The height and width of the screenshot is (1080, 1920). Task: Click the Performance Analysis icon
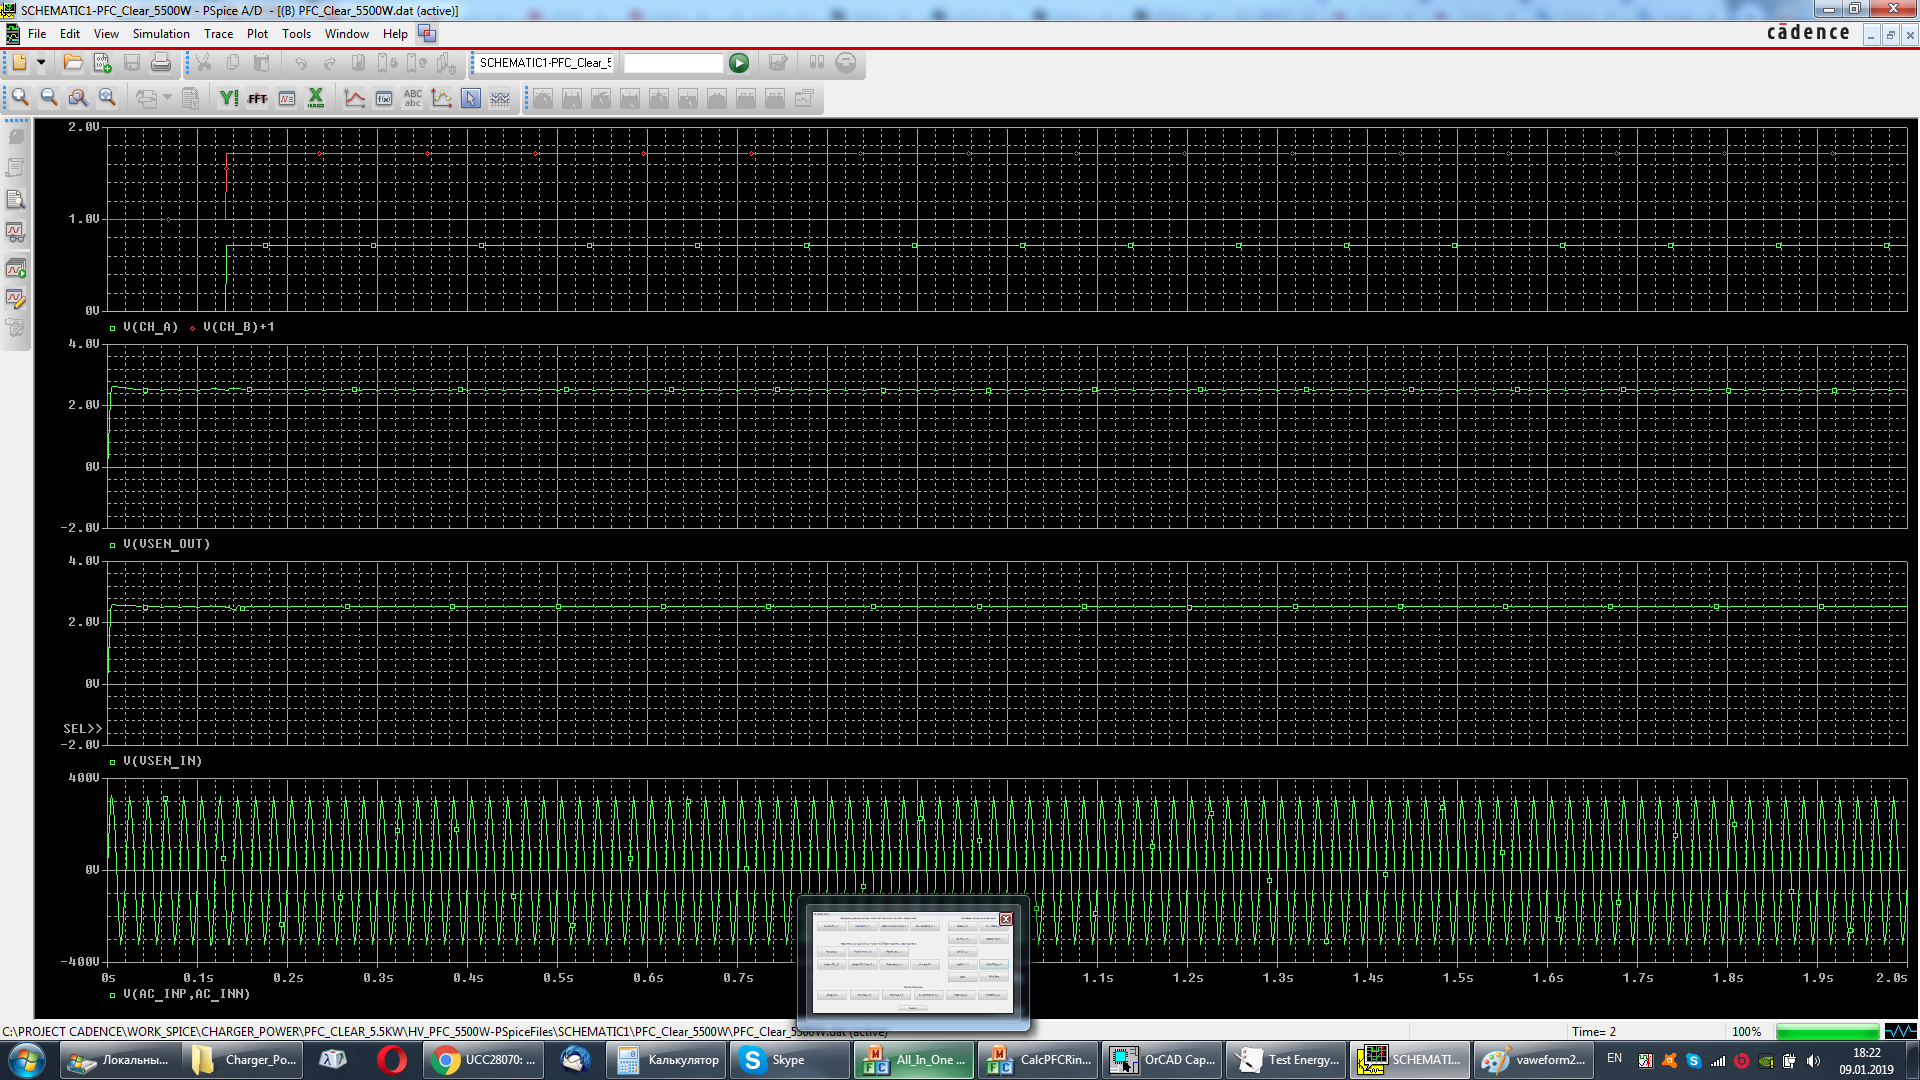pos(287,98)
